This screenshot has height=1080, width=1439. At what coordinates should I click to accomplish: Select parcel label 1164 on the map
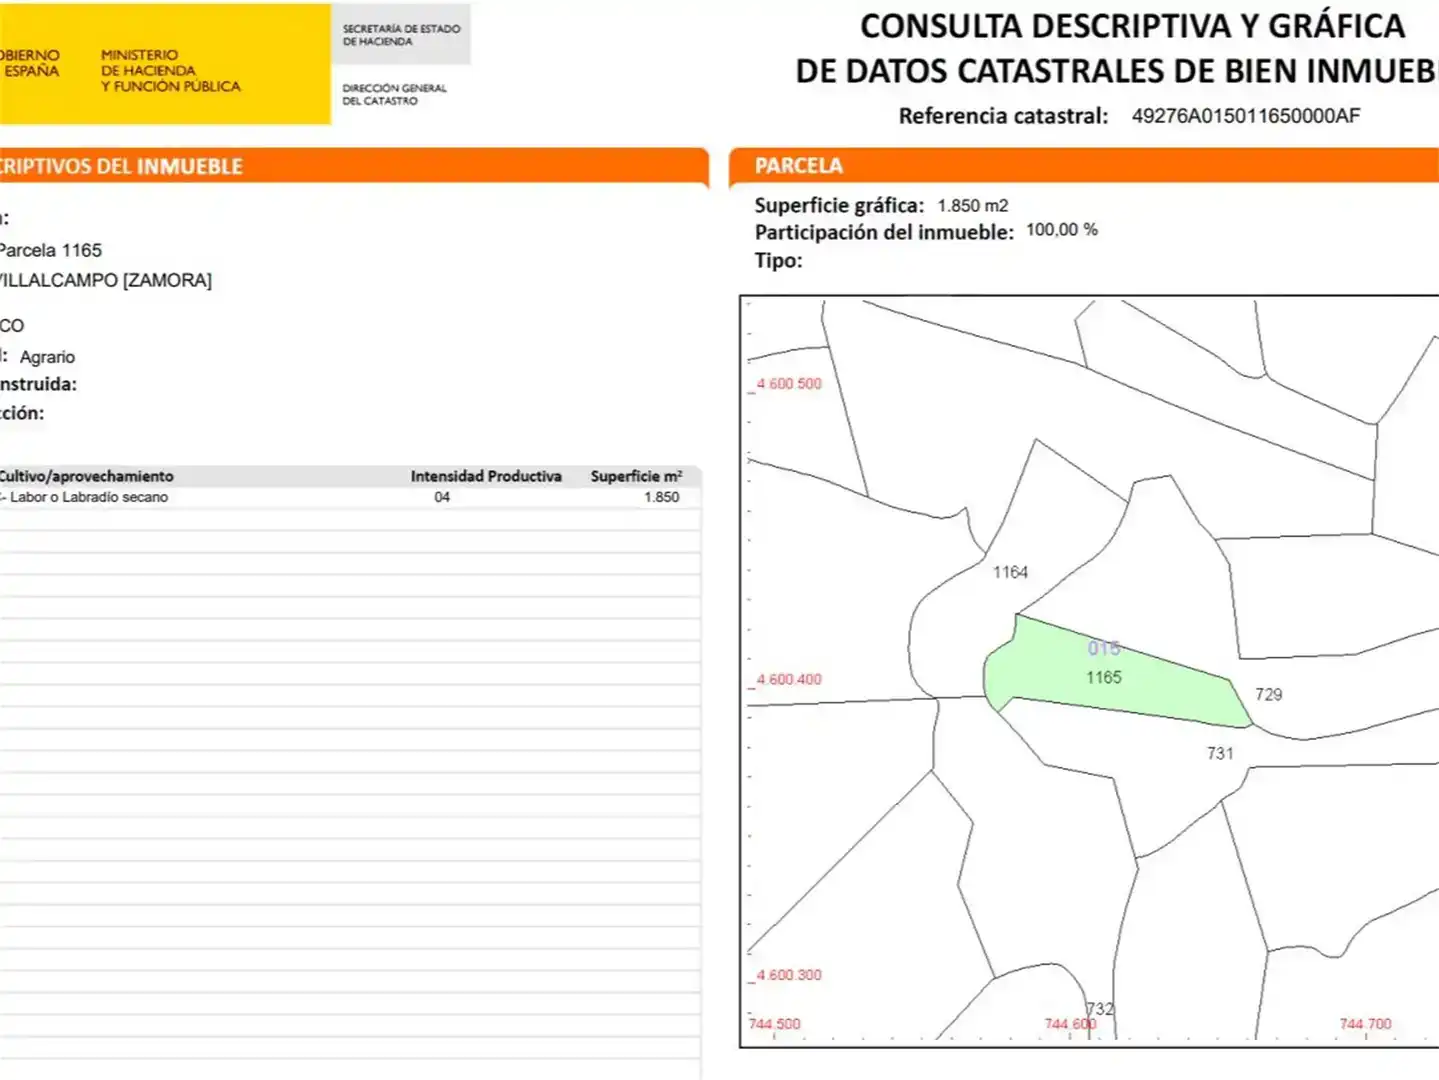[1010, 572]
